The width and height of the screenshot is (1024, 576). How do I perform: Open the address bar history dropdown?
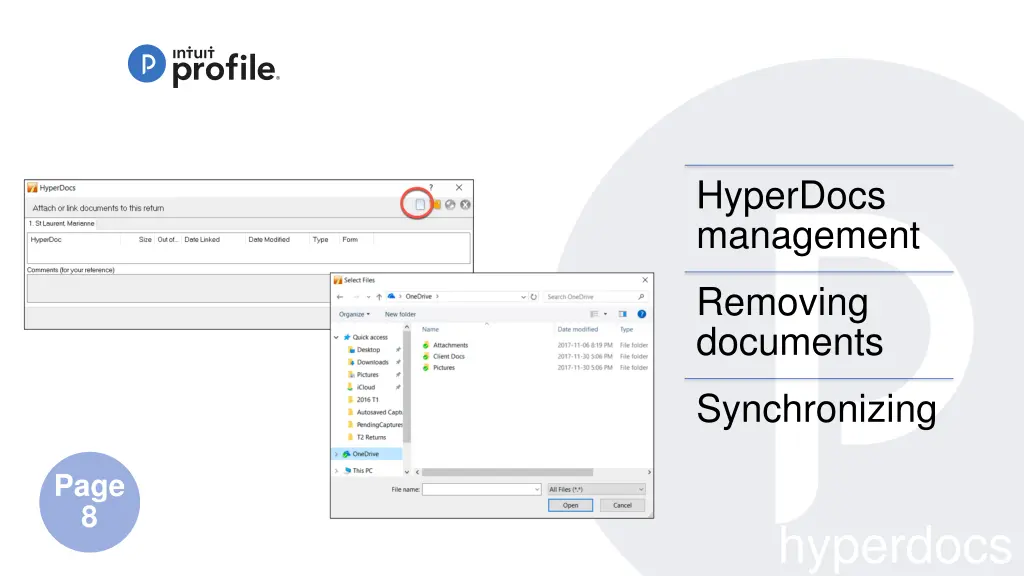click(523, 297)
